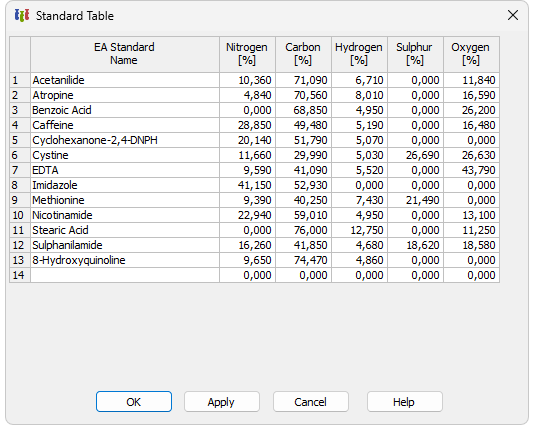Select the EDTA oxygen value 43,790
The height and width of the screenshot is (430, 534).
[471, 170]
